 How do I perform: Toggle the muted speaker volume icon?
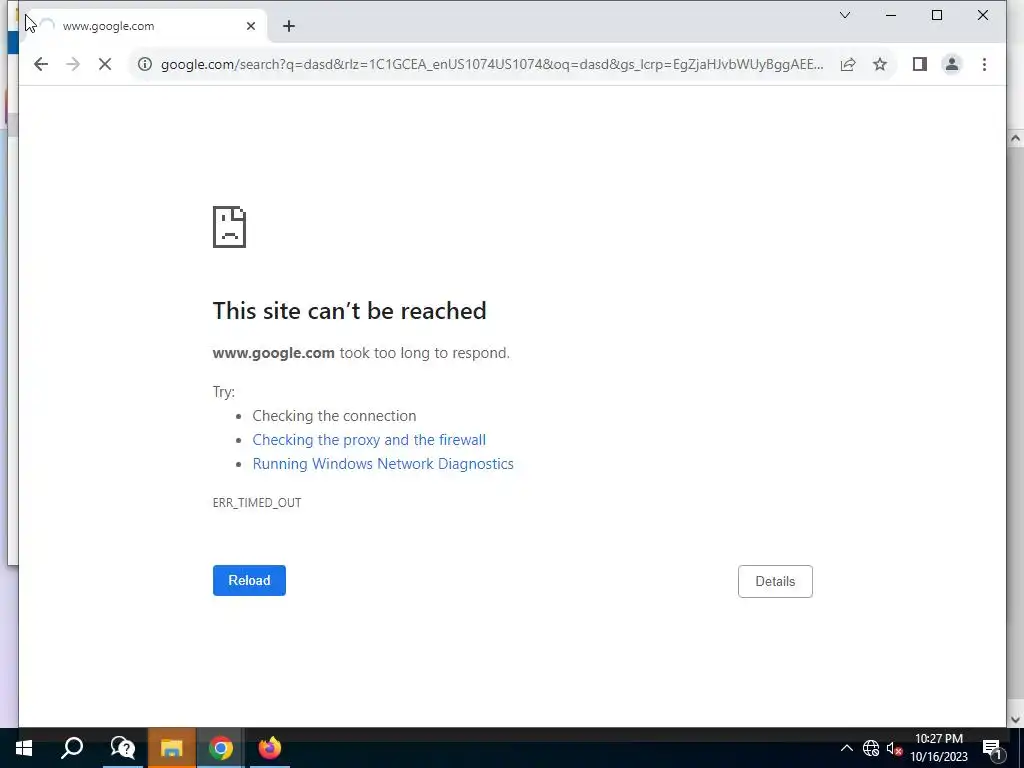coord(894,748)
